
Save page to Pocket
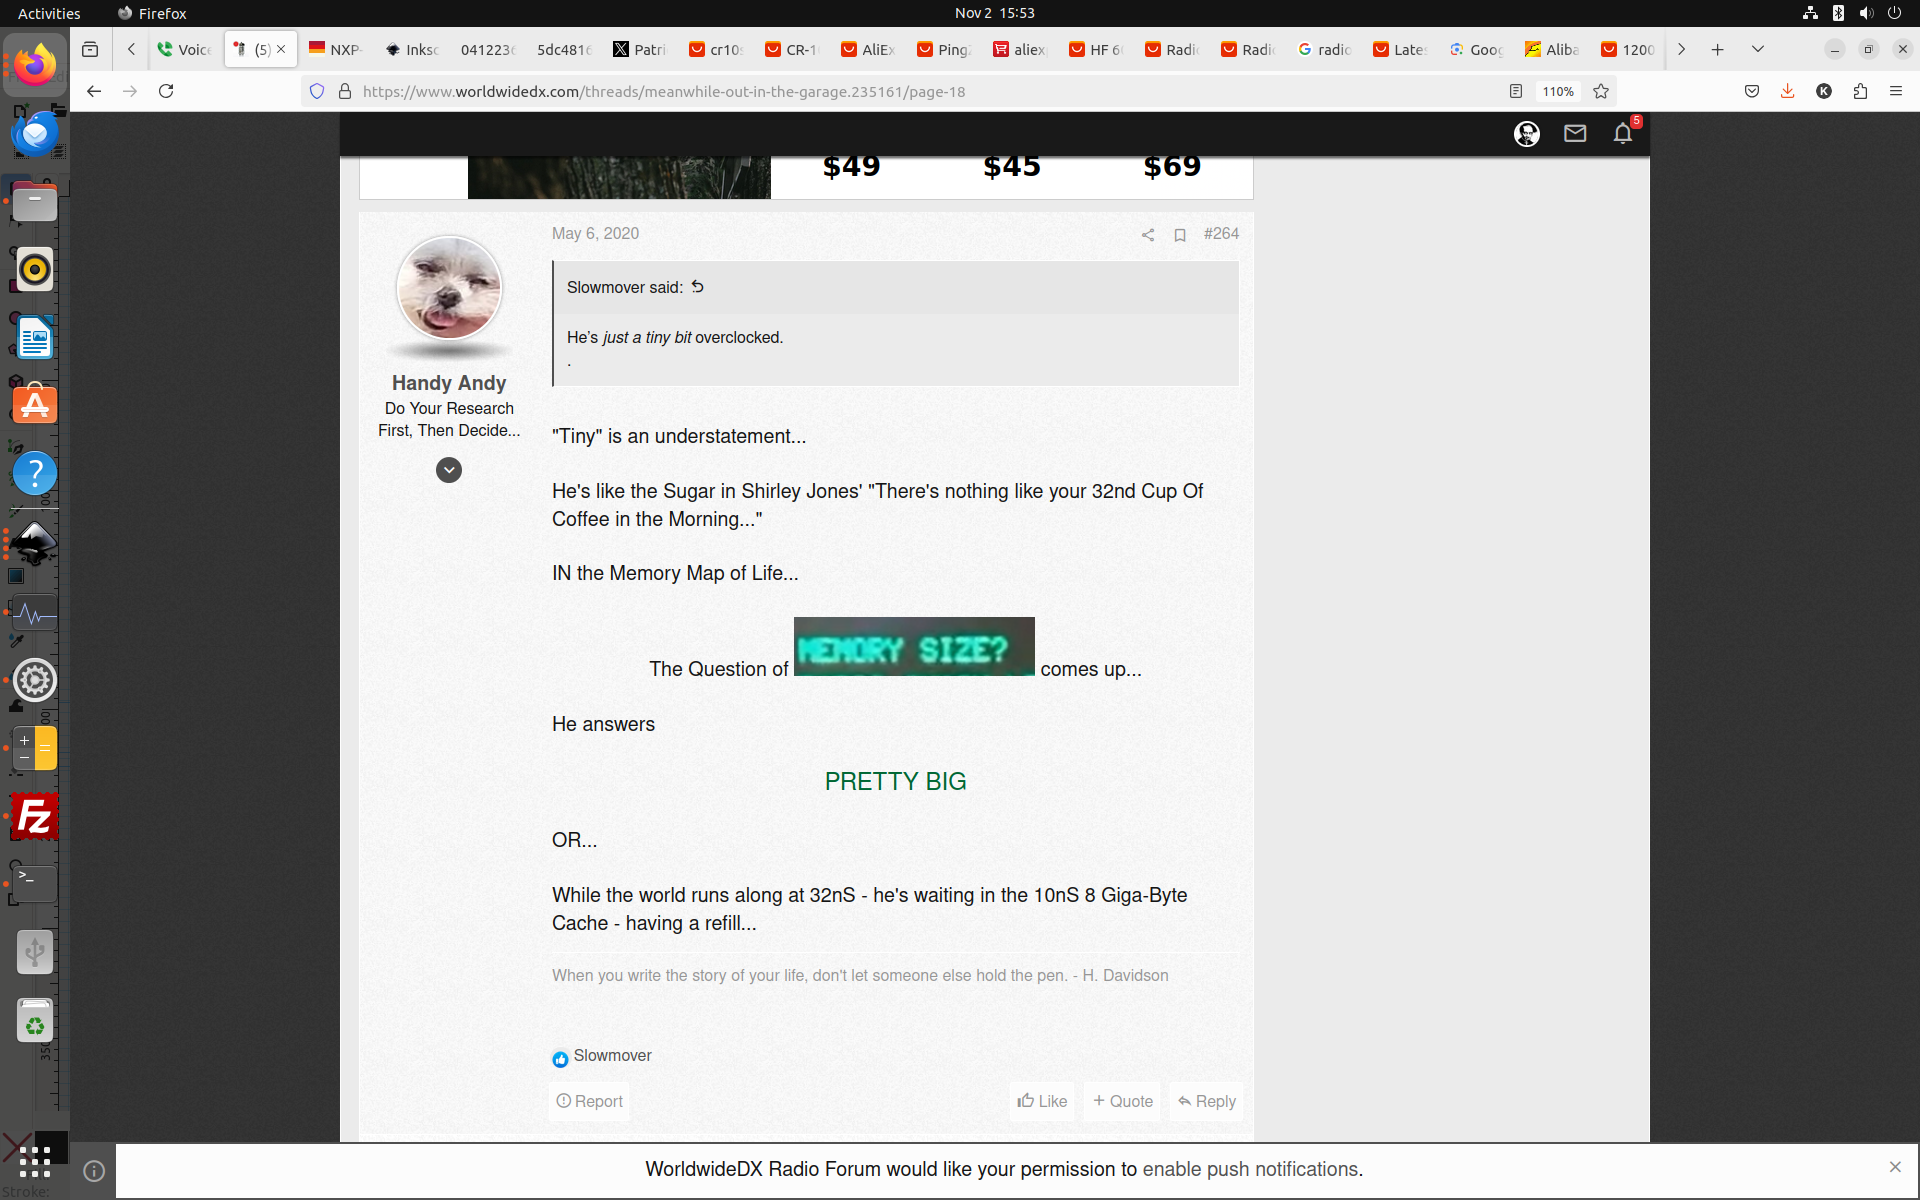click(x=1752, y=91)
